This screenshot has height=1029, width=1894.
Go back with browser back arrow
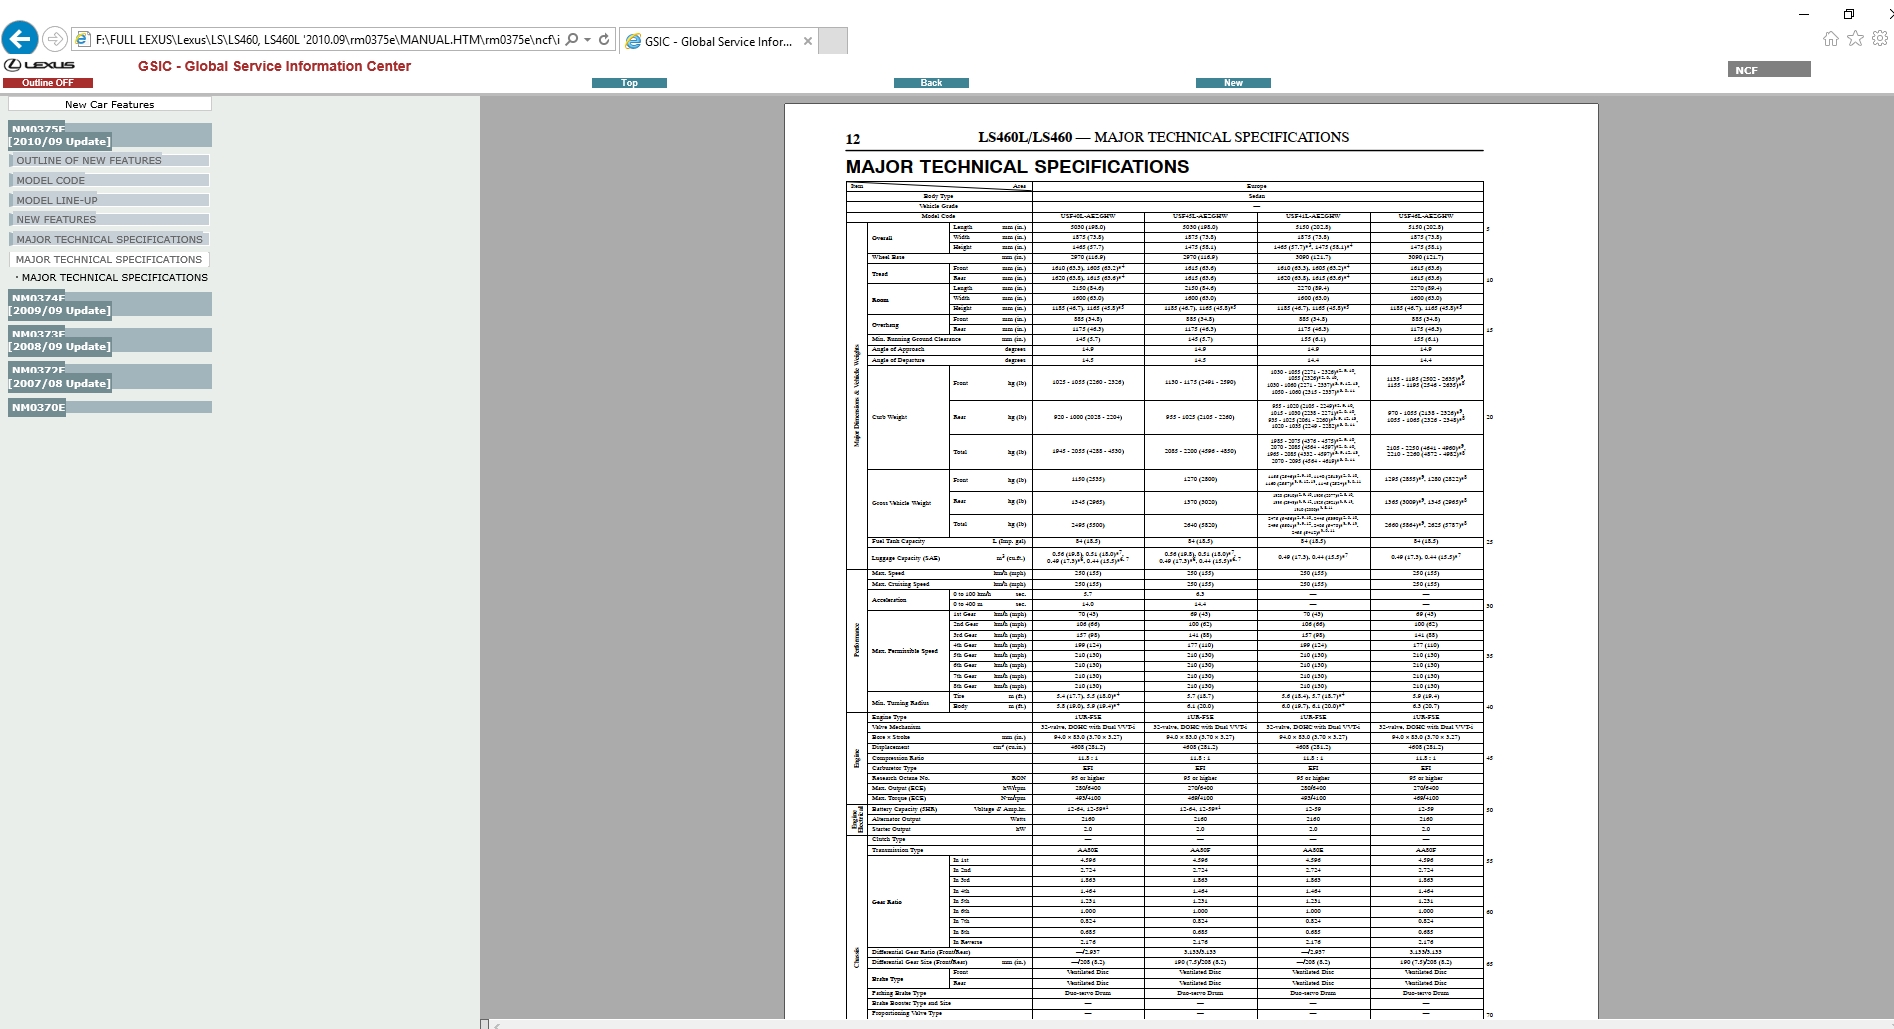click(20, 39)
